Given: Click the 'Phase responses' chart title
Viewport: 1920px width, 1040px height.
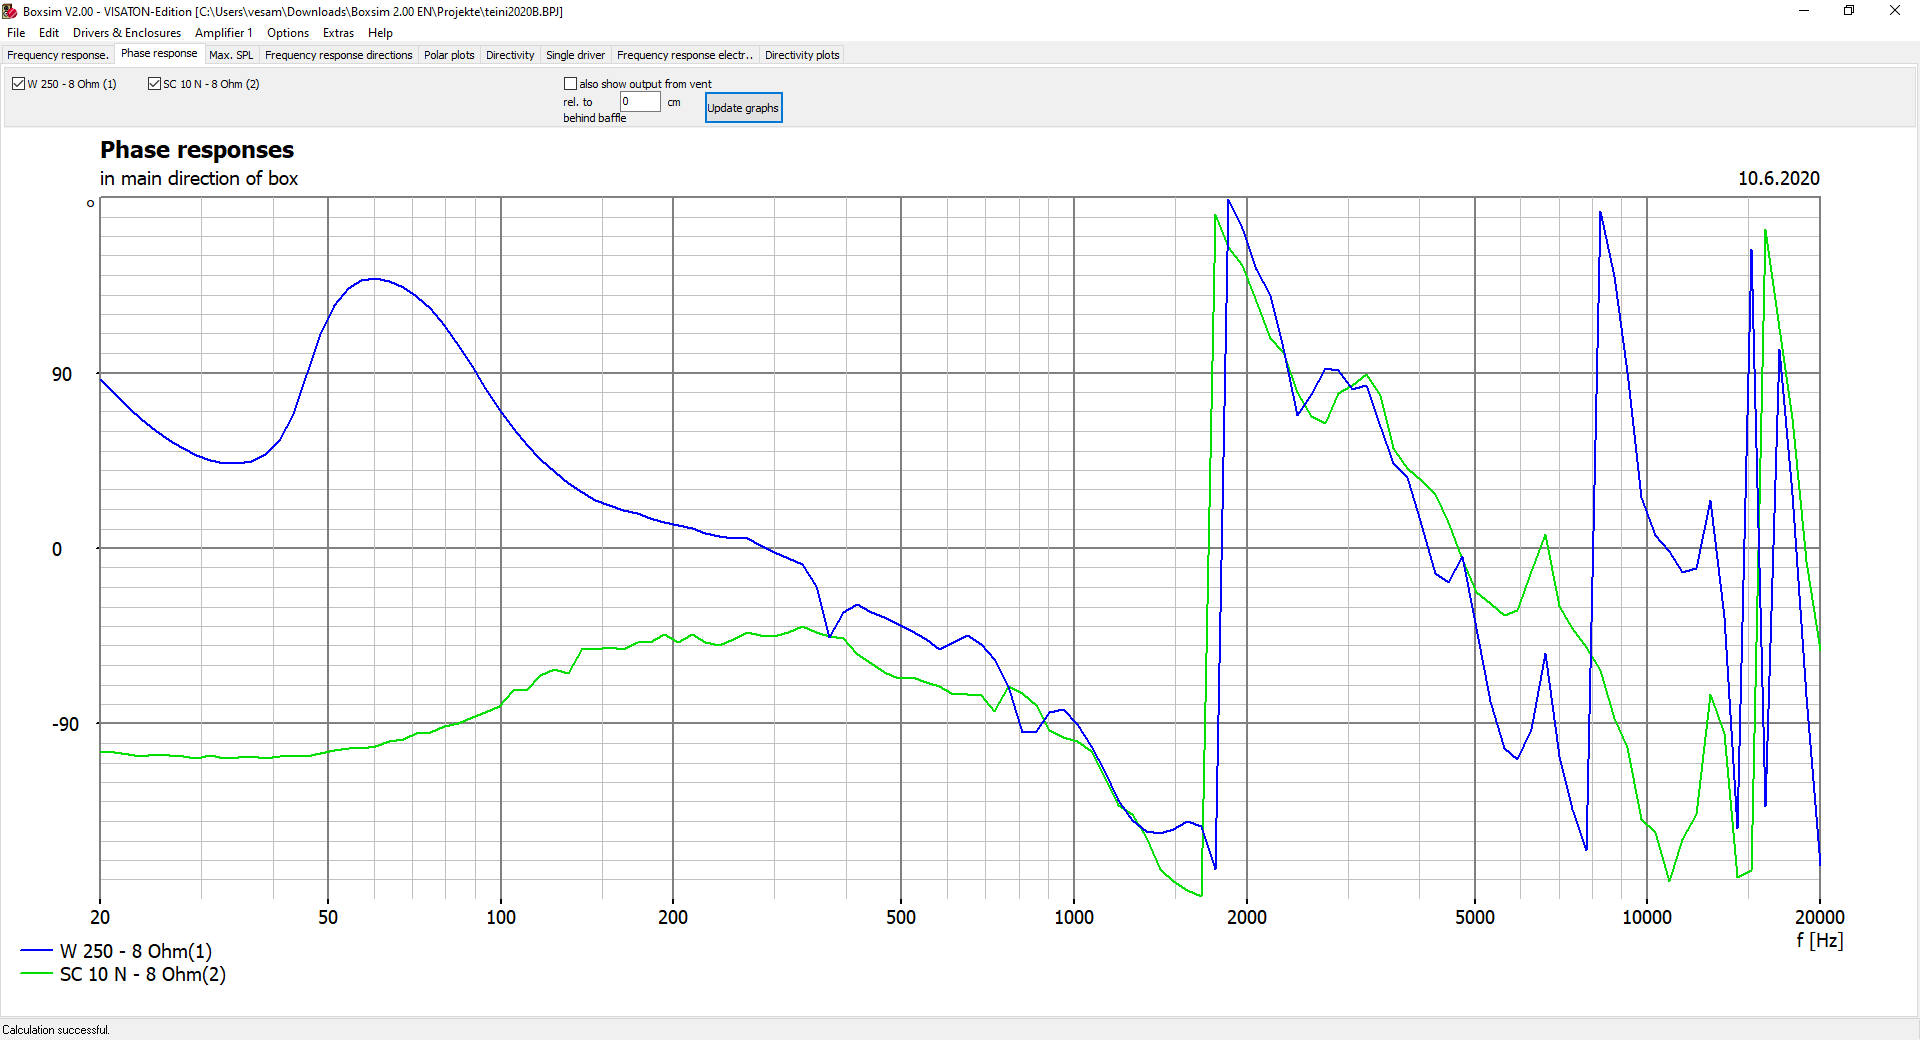Looking at the screenshot, I should (197, 150).
